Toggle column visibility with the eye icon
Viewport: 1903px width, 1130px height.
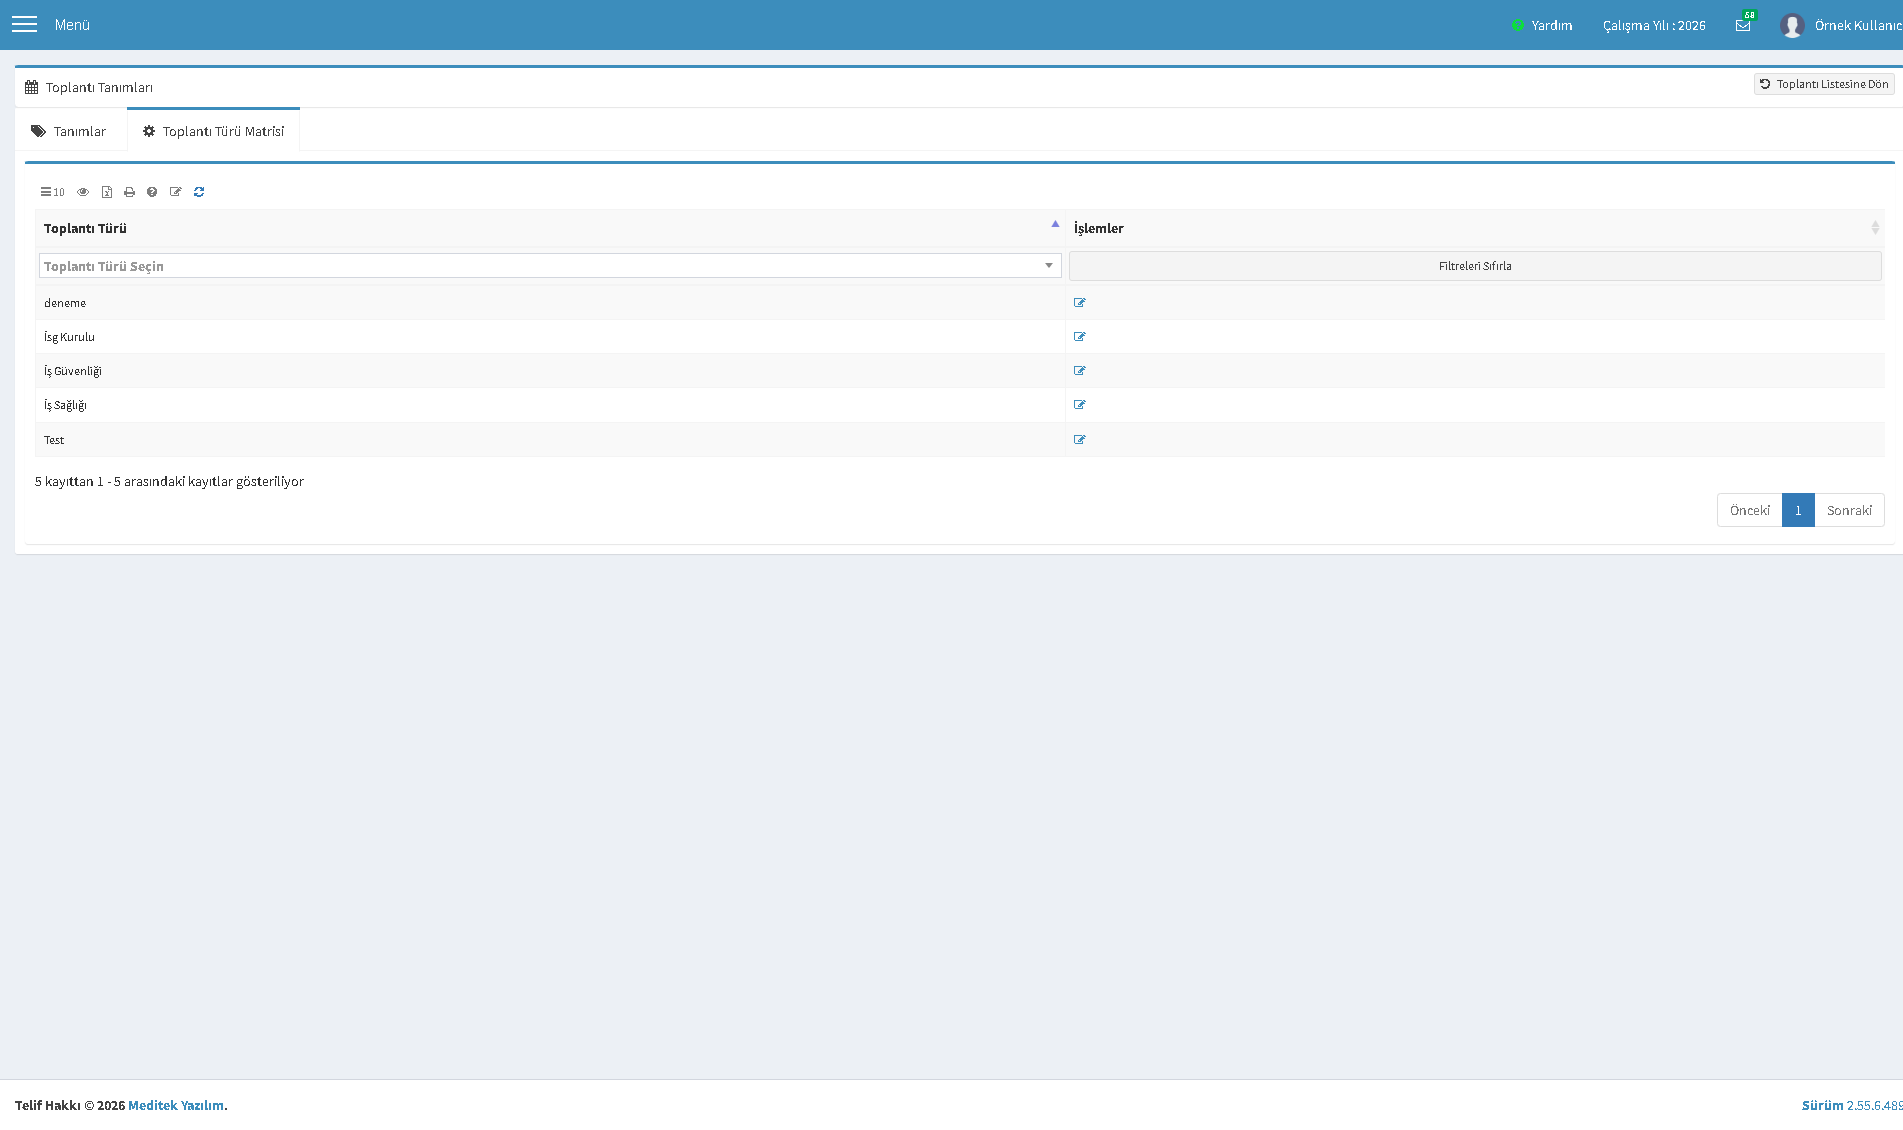pos(83,192)
